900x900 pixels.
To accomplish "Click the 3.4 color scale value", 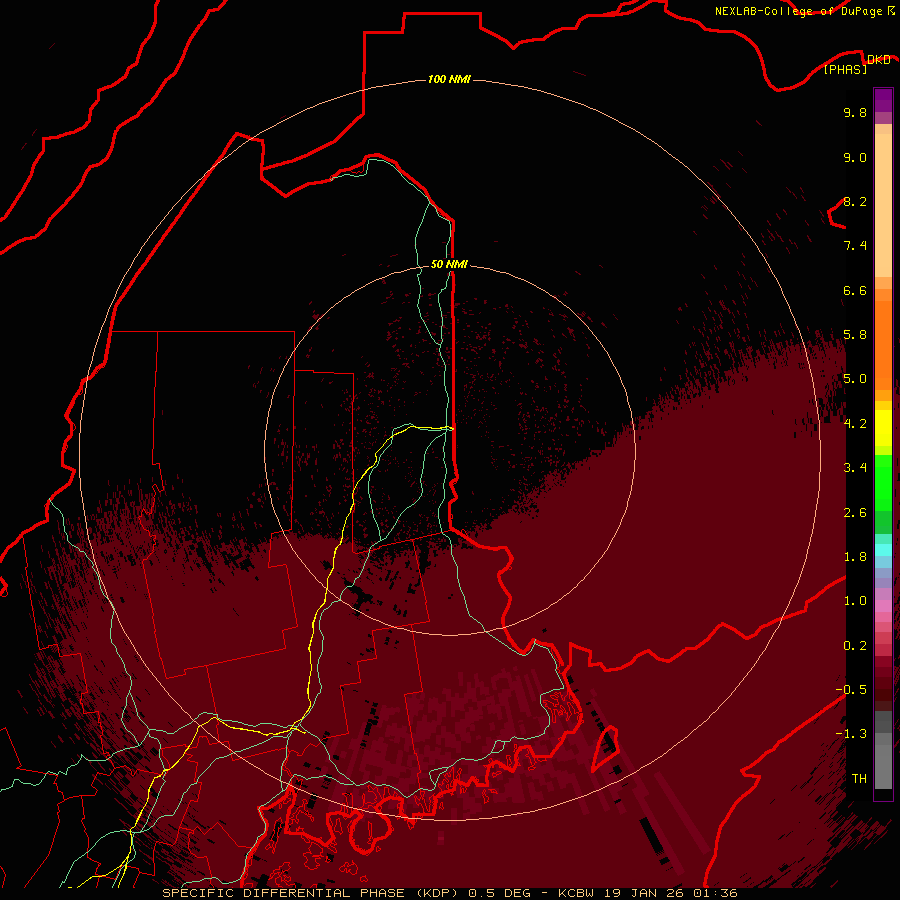I will [x=855, y=468].
